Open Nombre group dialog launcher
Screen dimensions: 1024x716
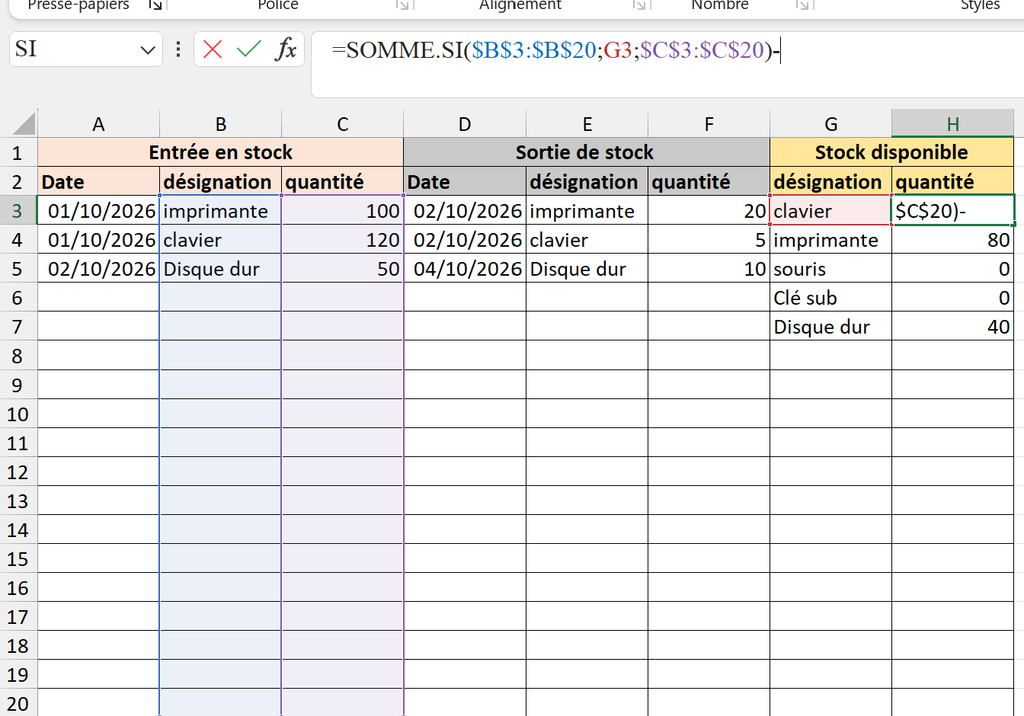(x=803, y=5)
